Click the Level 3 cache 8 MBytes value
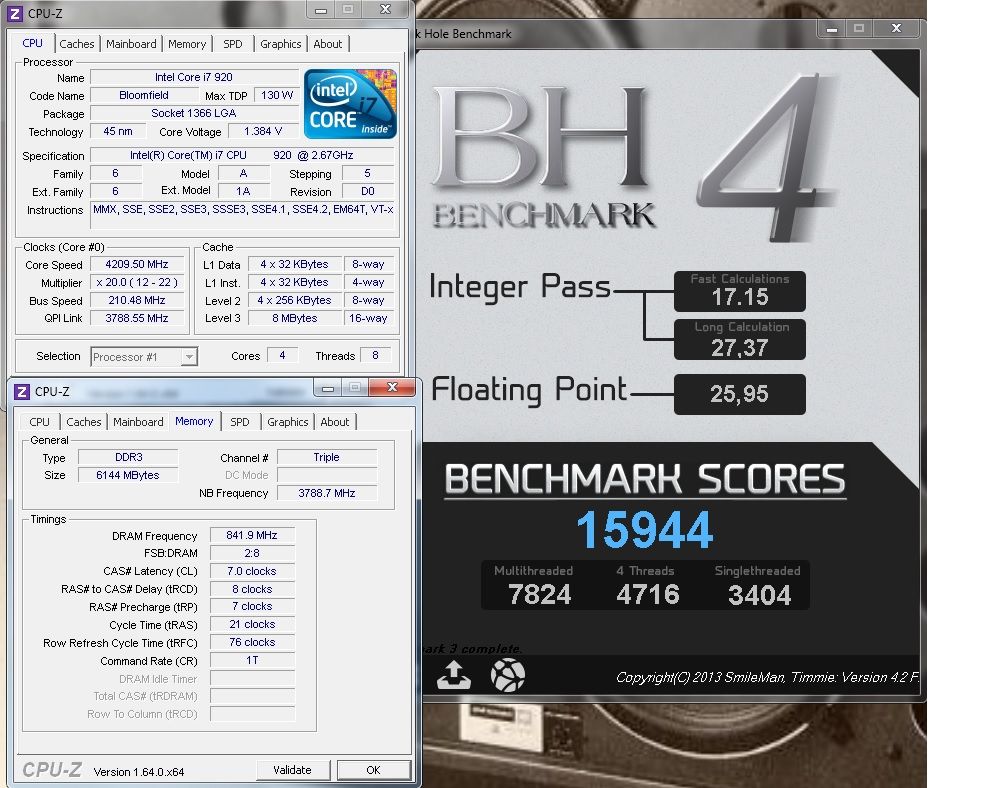Image resolution: width=1008 pixels, height=788 pixels. pos(294,318)
